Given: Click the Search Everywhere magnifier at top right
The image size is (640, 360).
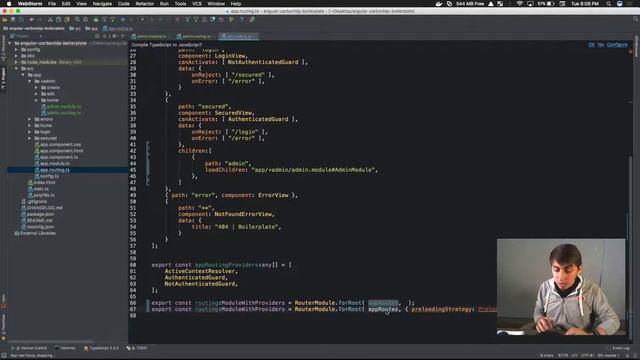Looking at the screenshot, I should pos(636,19).
